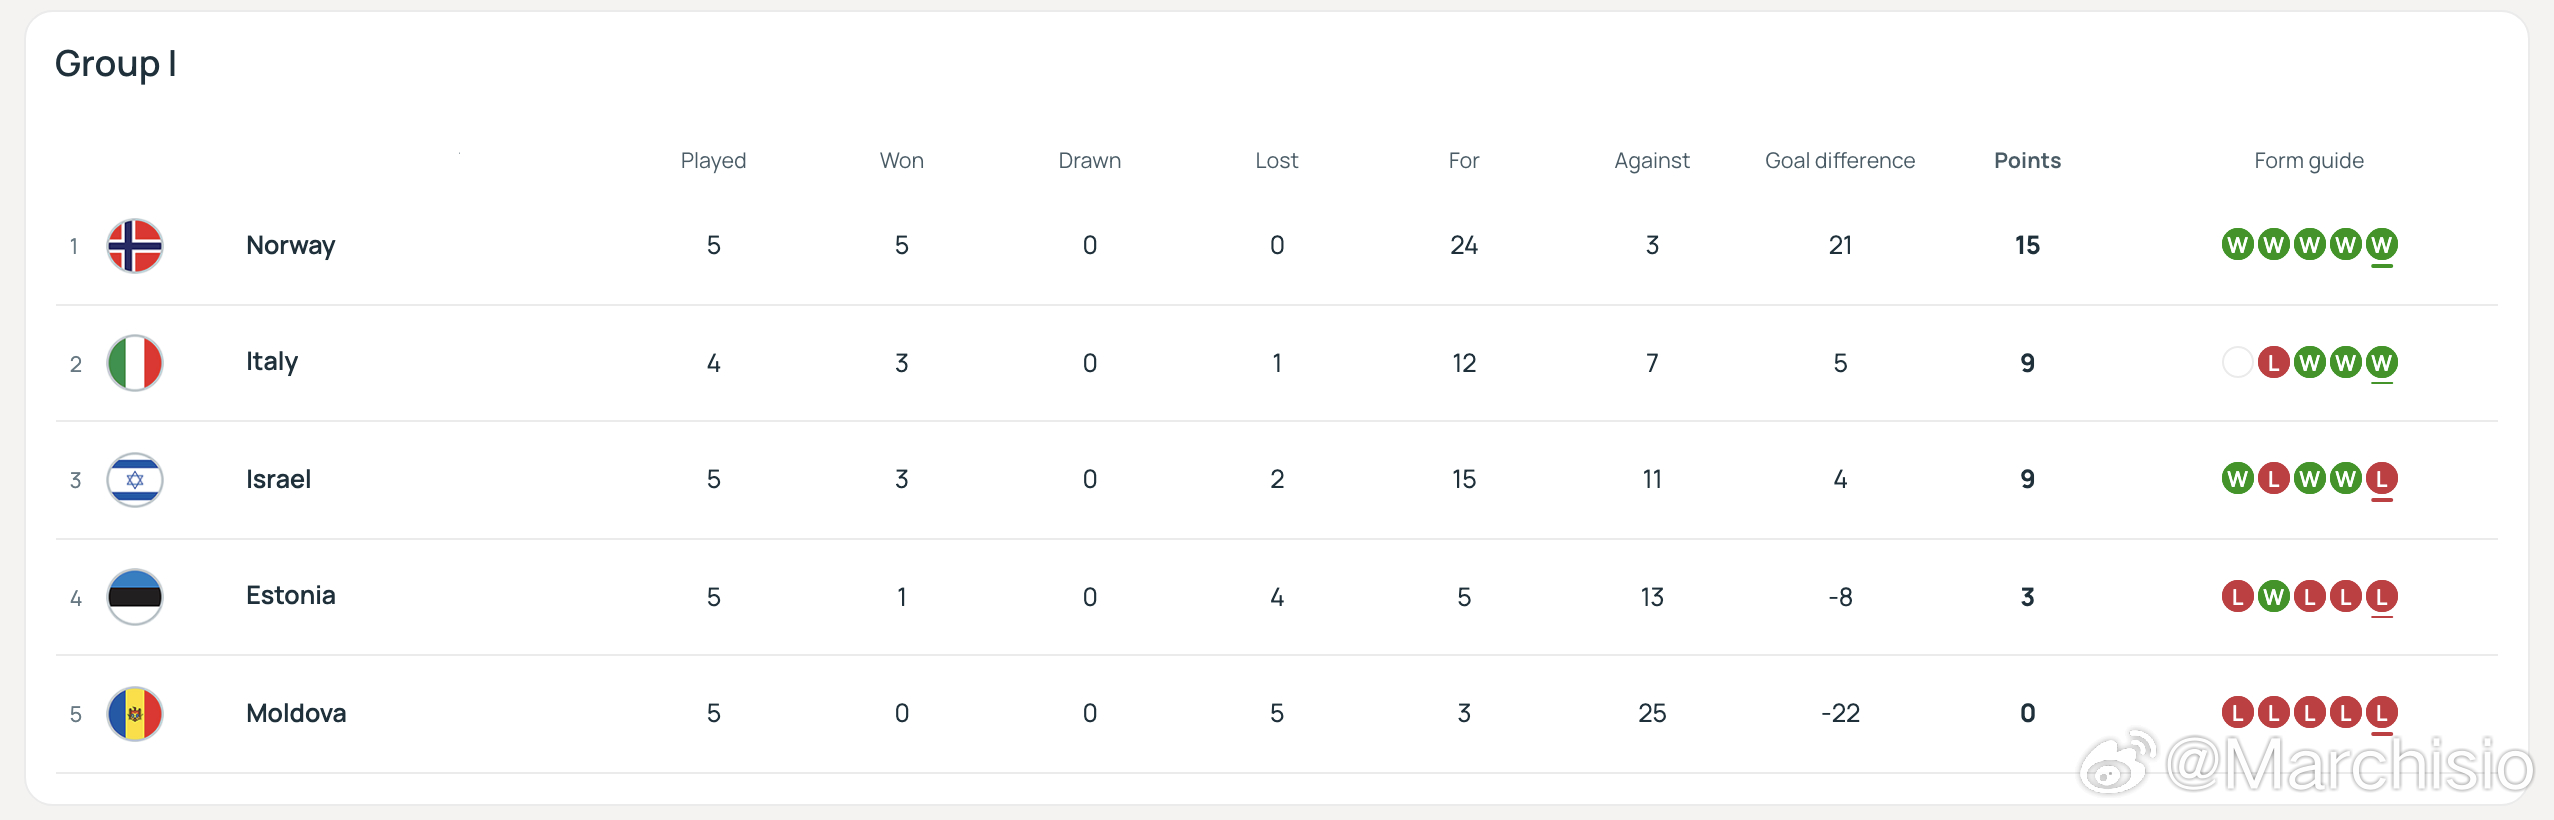Click the Italy flag icon
Viewport: 2554px width, 820px height.
(135, 363)
